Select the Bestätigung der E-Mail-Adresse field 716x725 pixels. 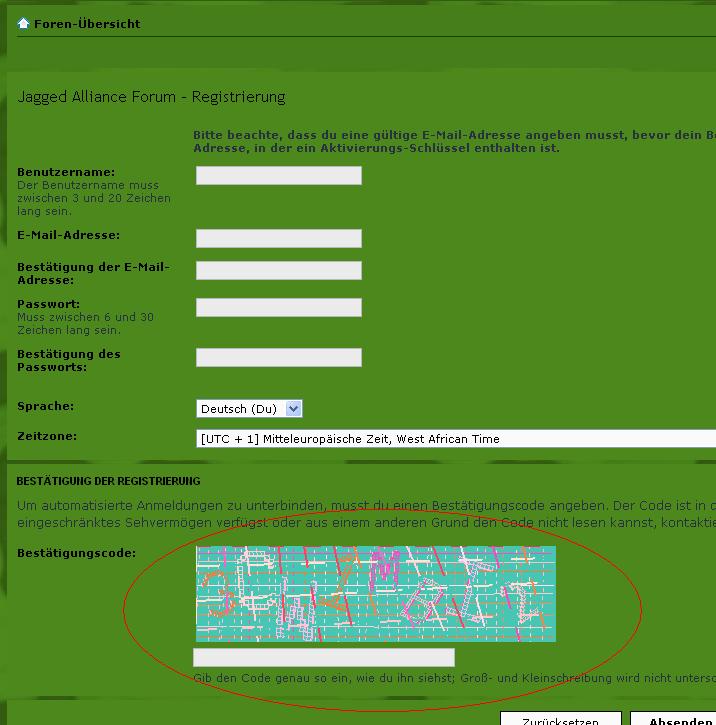(279, 270)
